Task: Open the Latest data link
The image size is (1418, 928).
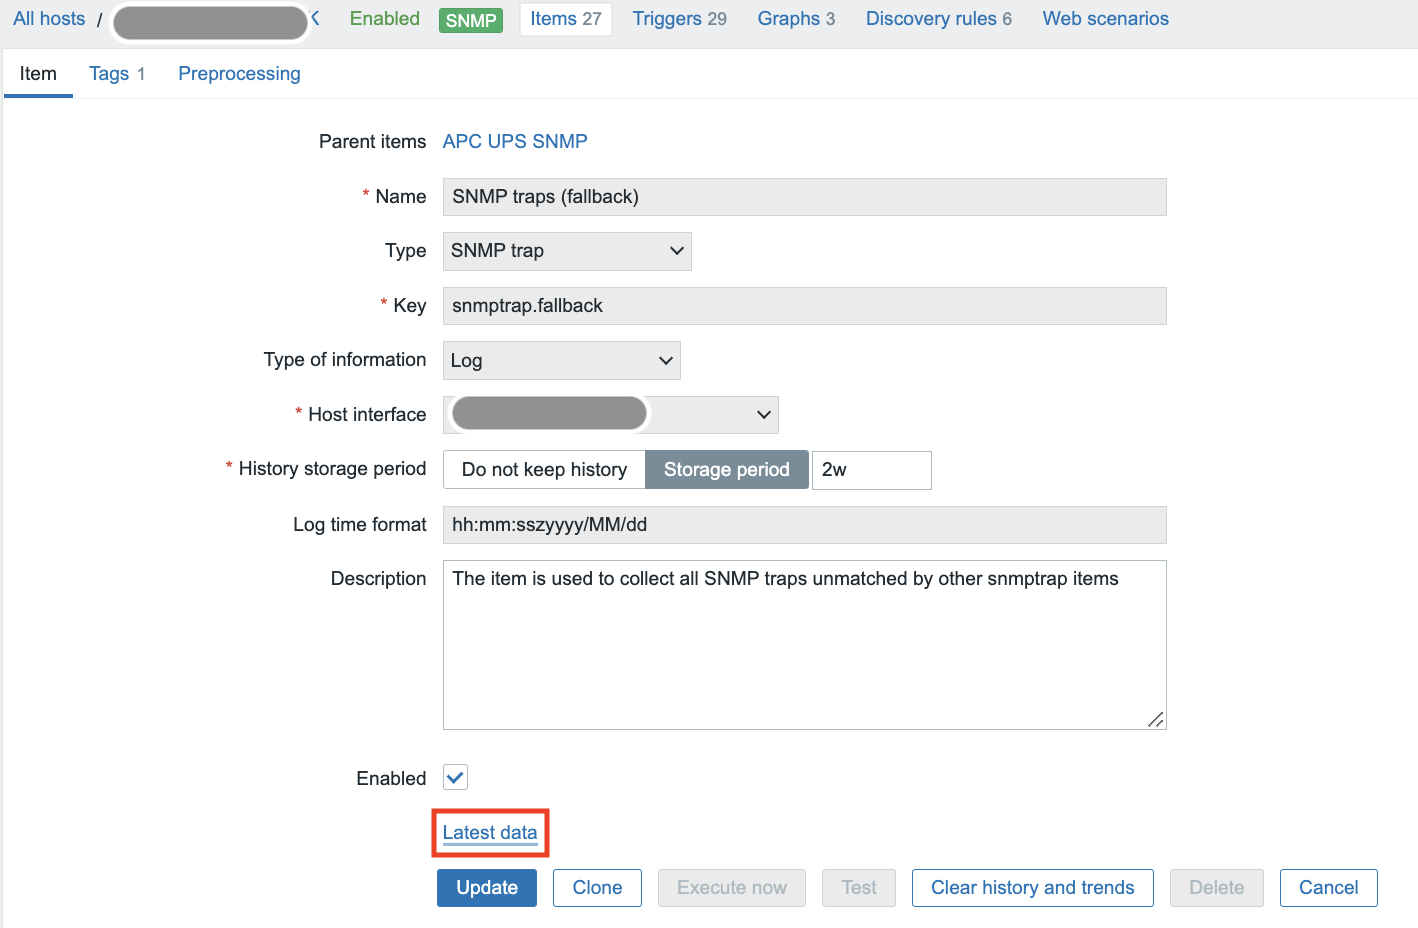Action: [x=489, y=832]
